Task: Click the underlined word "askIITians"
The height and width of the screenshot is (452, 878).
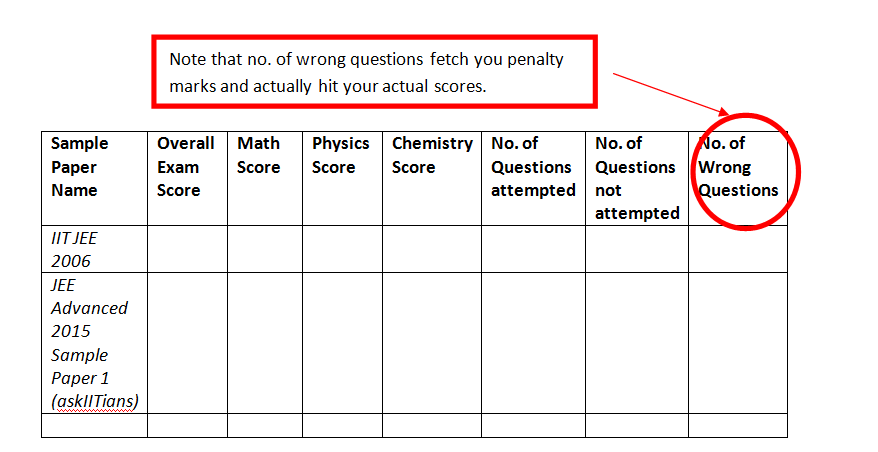Action: pos(95,402)
